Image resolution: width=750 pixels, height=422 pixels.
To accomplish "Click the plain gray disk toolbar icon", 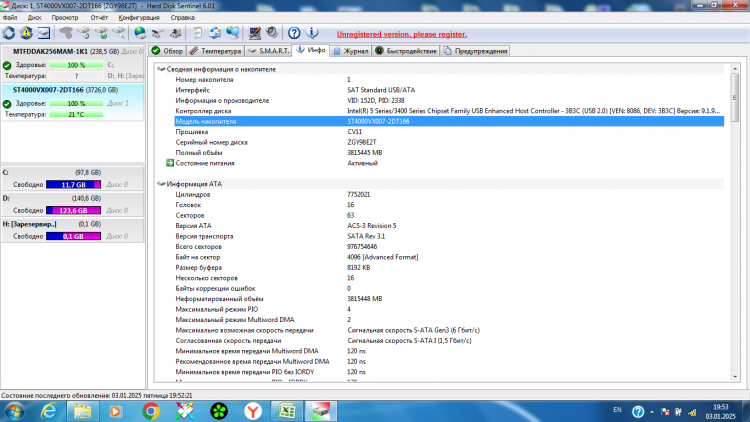I will pyautogui.click(x=66, y=33).
